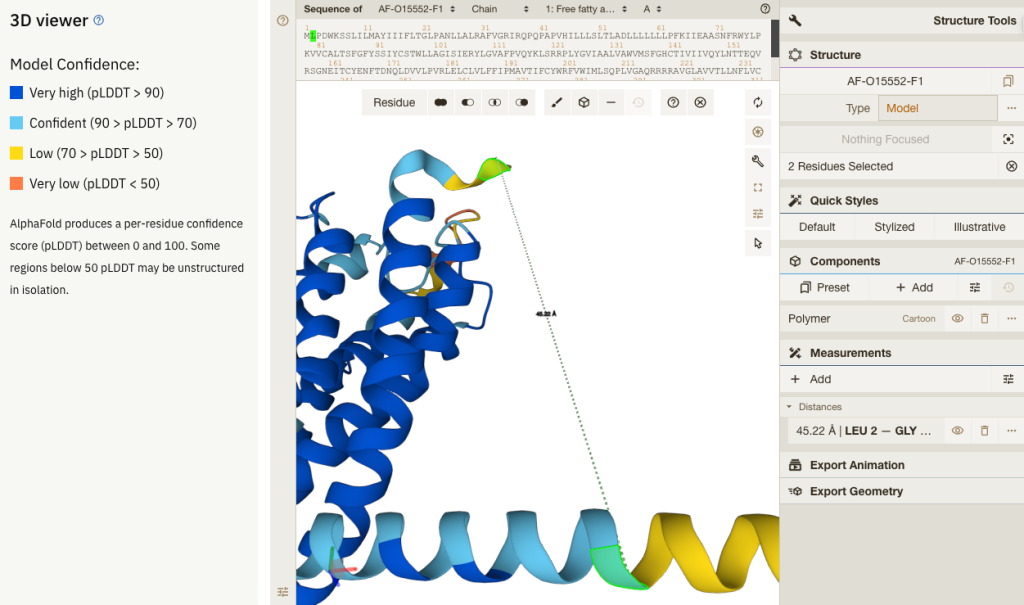Image resolution: width=1024 pixels, height=605 pixels.
Task: Toggle controls panel with wrench icon in viewport
Action: pos(758,161)
